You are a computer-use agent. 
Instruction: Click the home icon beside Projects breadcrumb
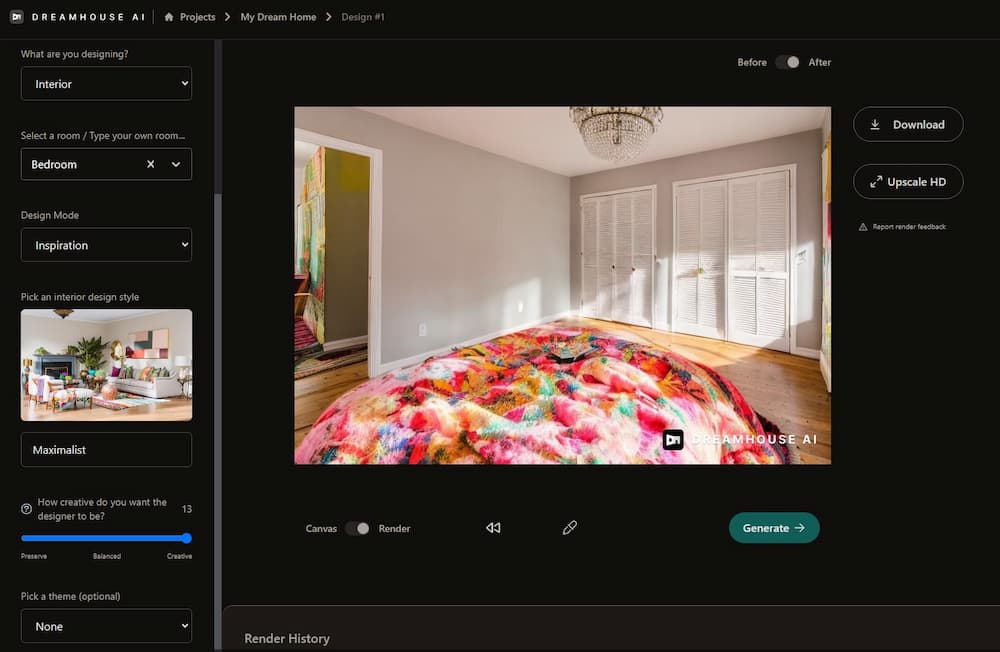click(x=170, y=16)
